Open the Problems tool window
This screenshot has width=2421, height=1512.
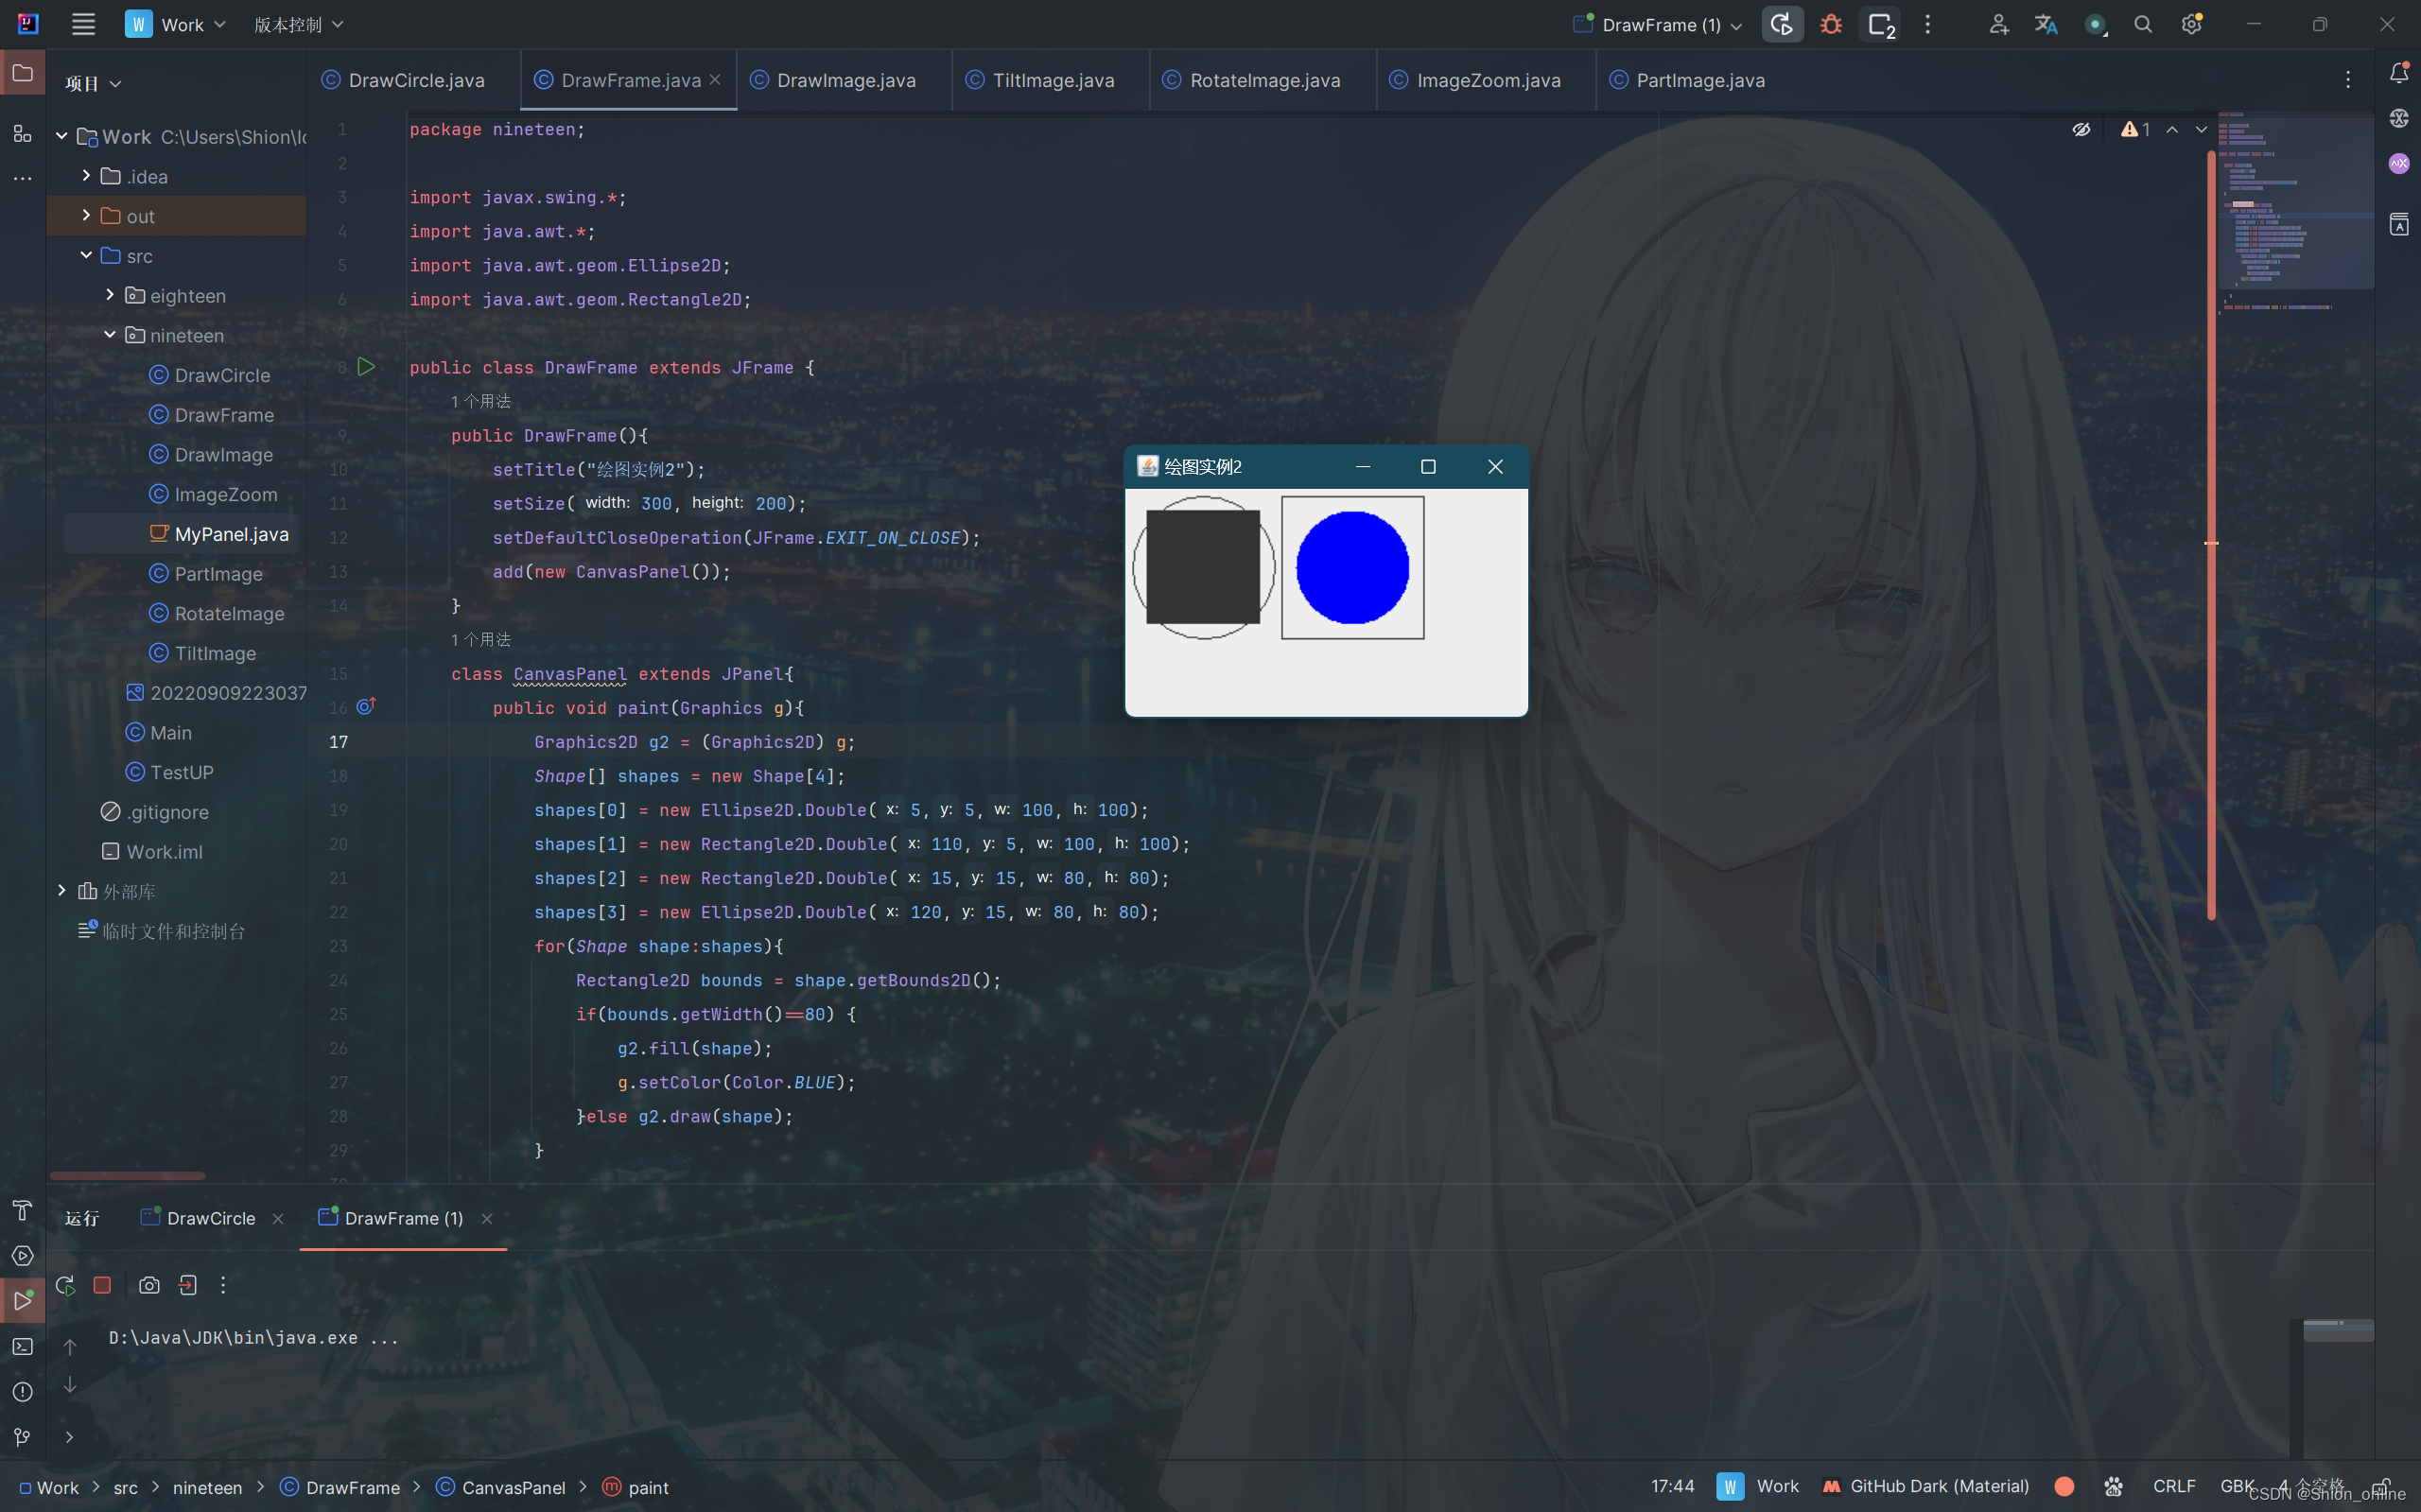point(22,1392)
